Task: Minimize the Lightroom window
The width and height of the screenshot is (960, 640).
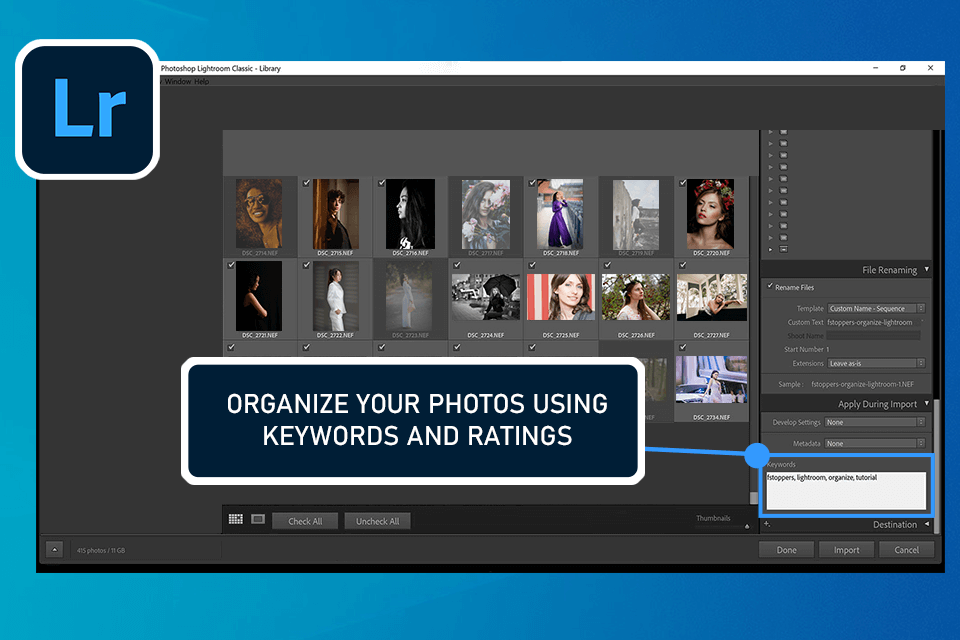Action: [876, 68]
